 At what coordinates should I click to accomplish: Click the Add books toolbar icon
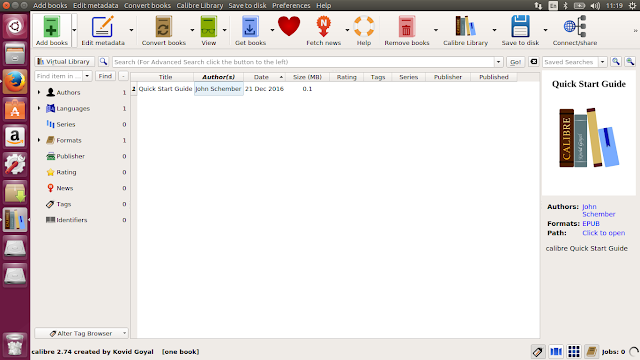(51, 26)
